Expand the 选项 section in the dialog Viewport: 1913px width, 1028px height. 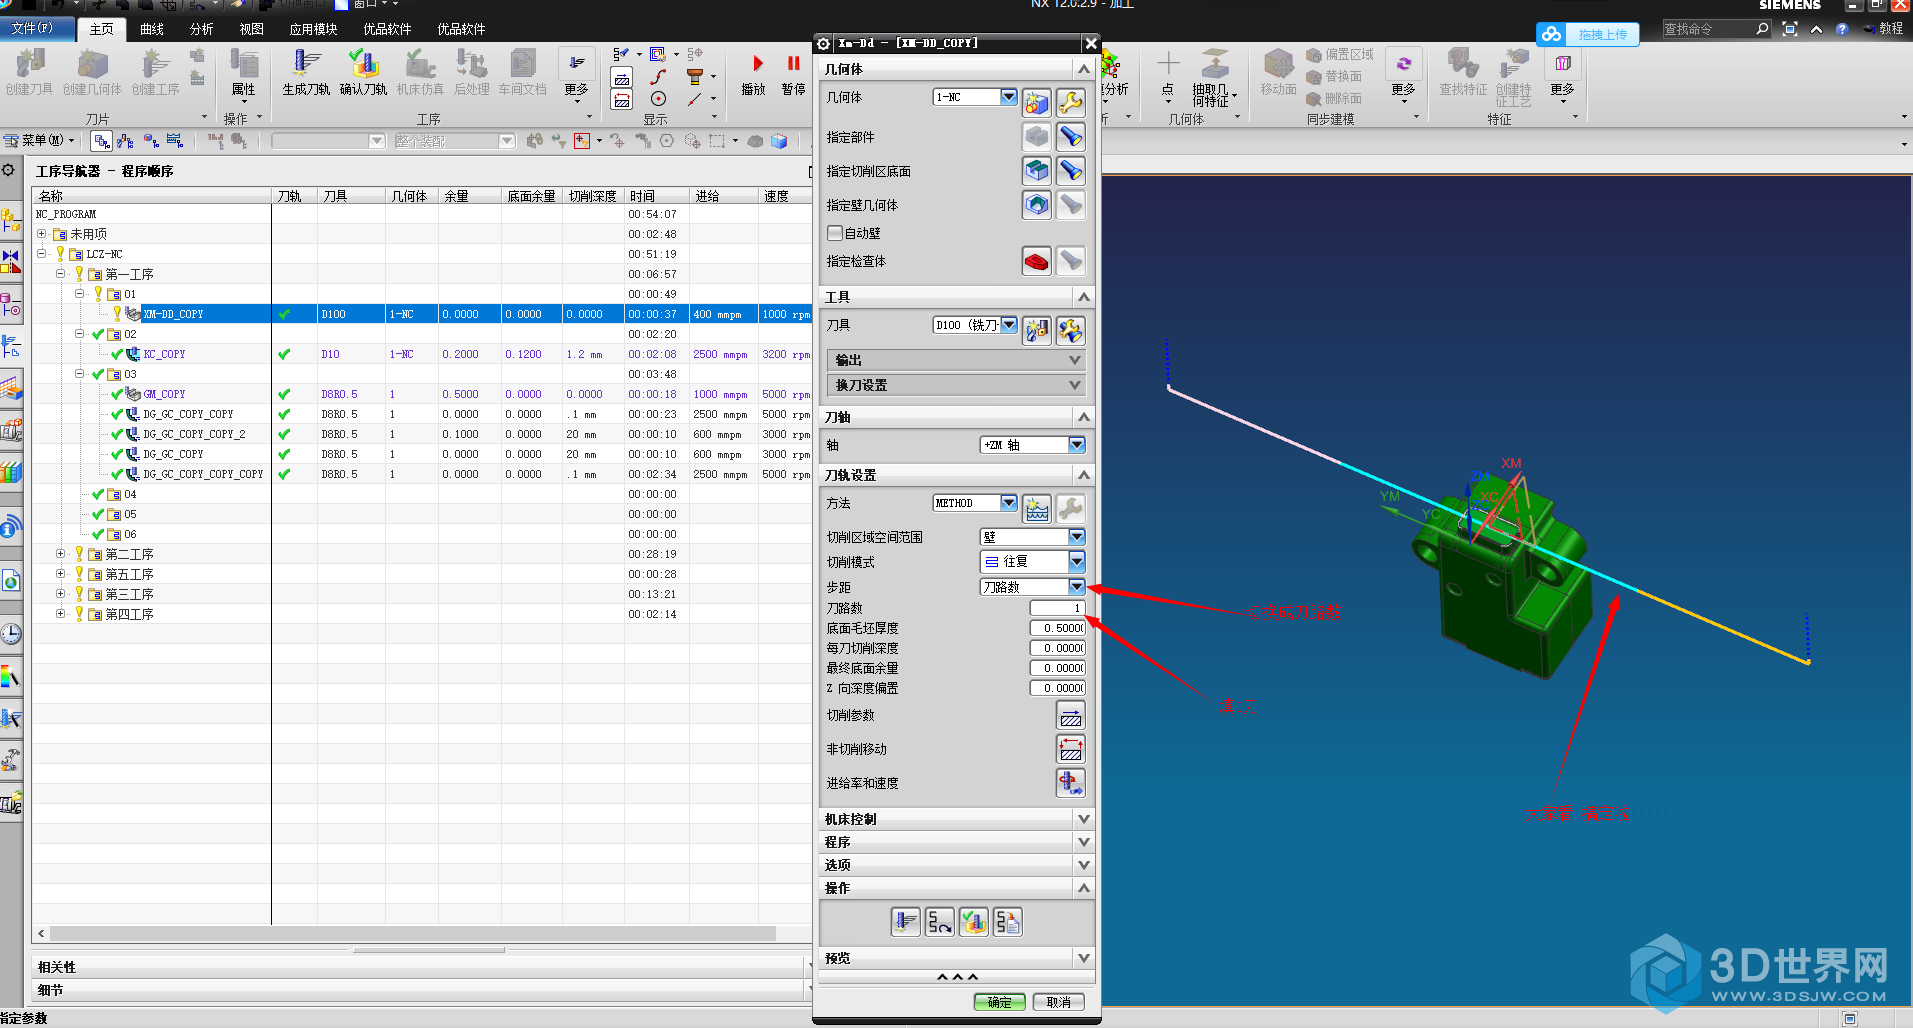coord(957,865)
